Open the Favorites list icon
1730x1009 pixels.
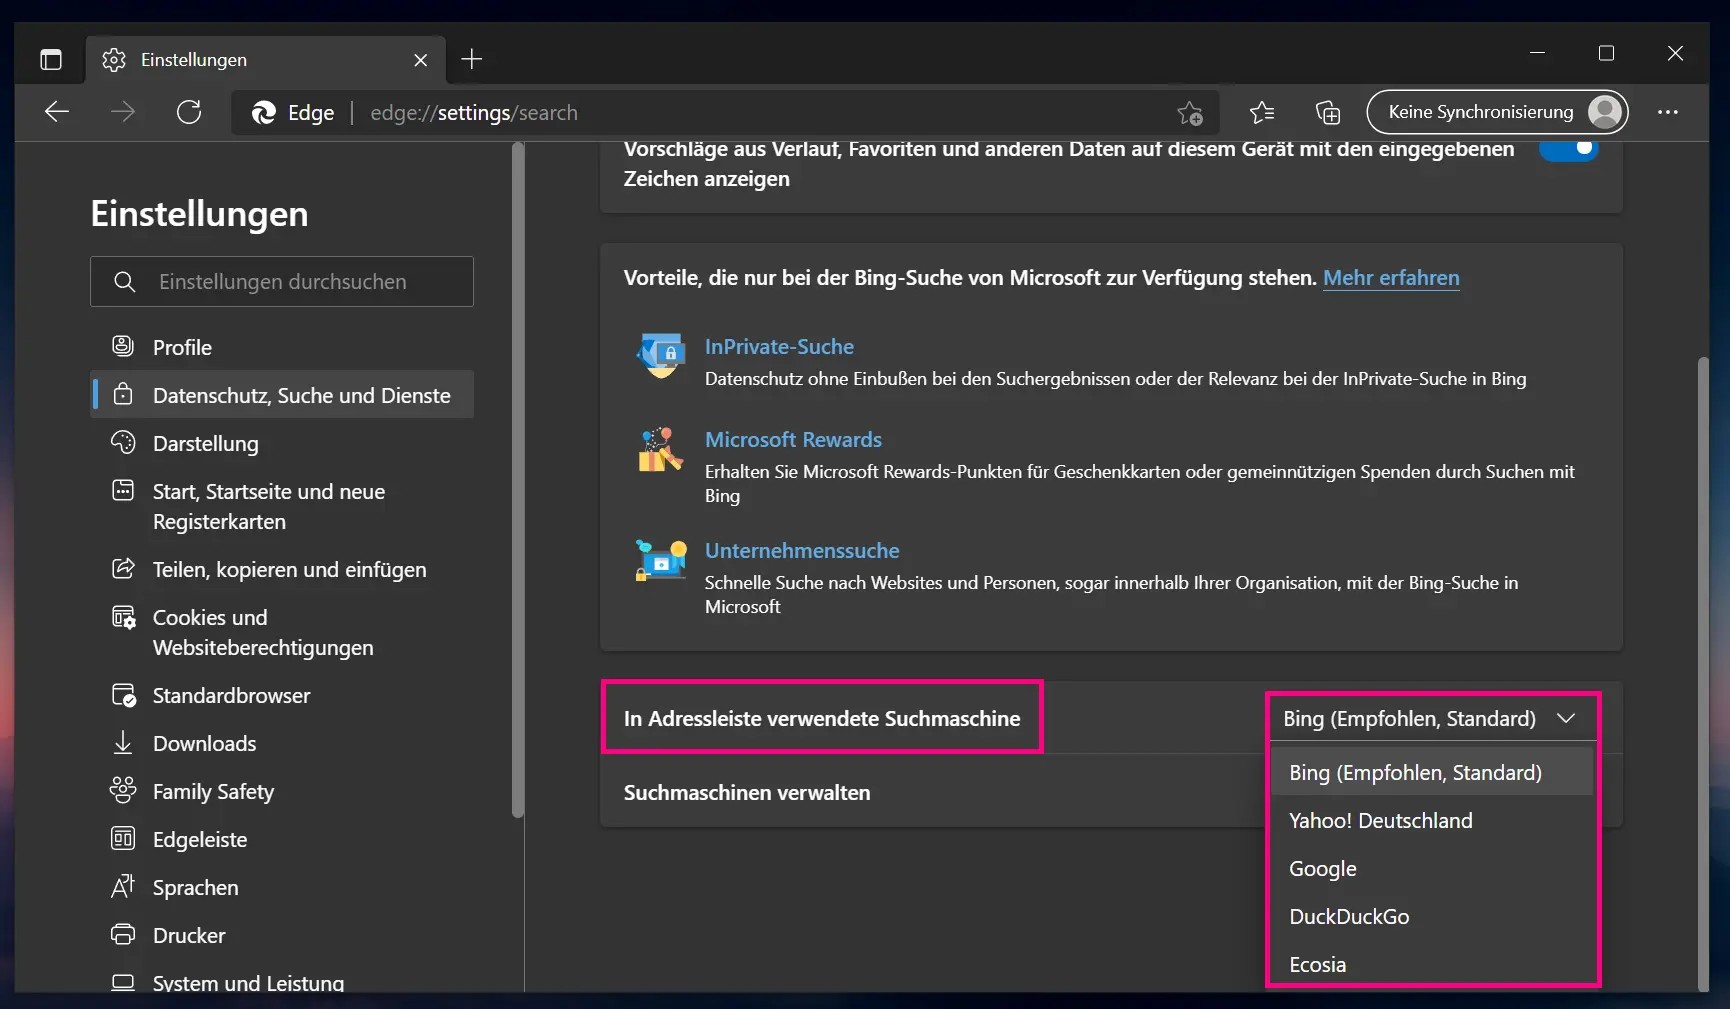(1262, 113)
